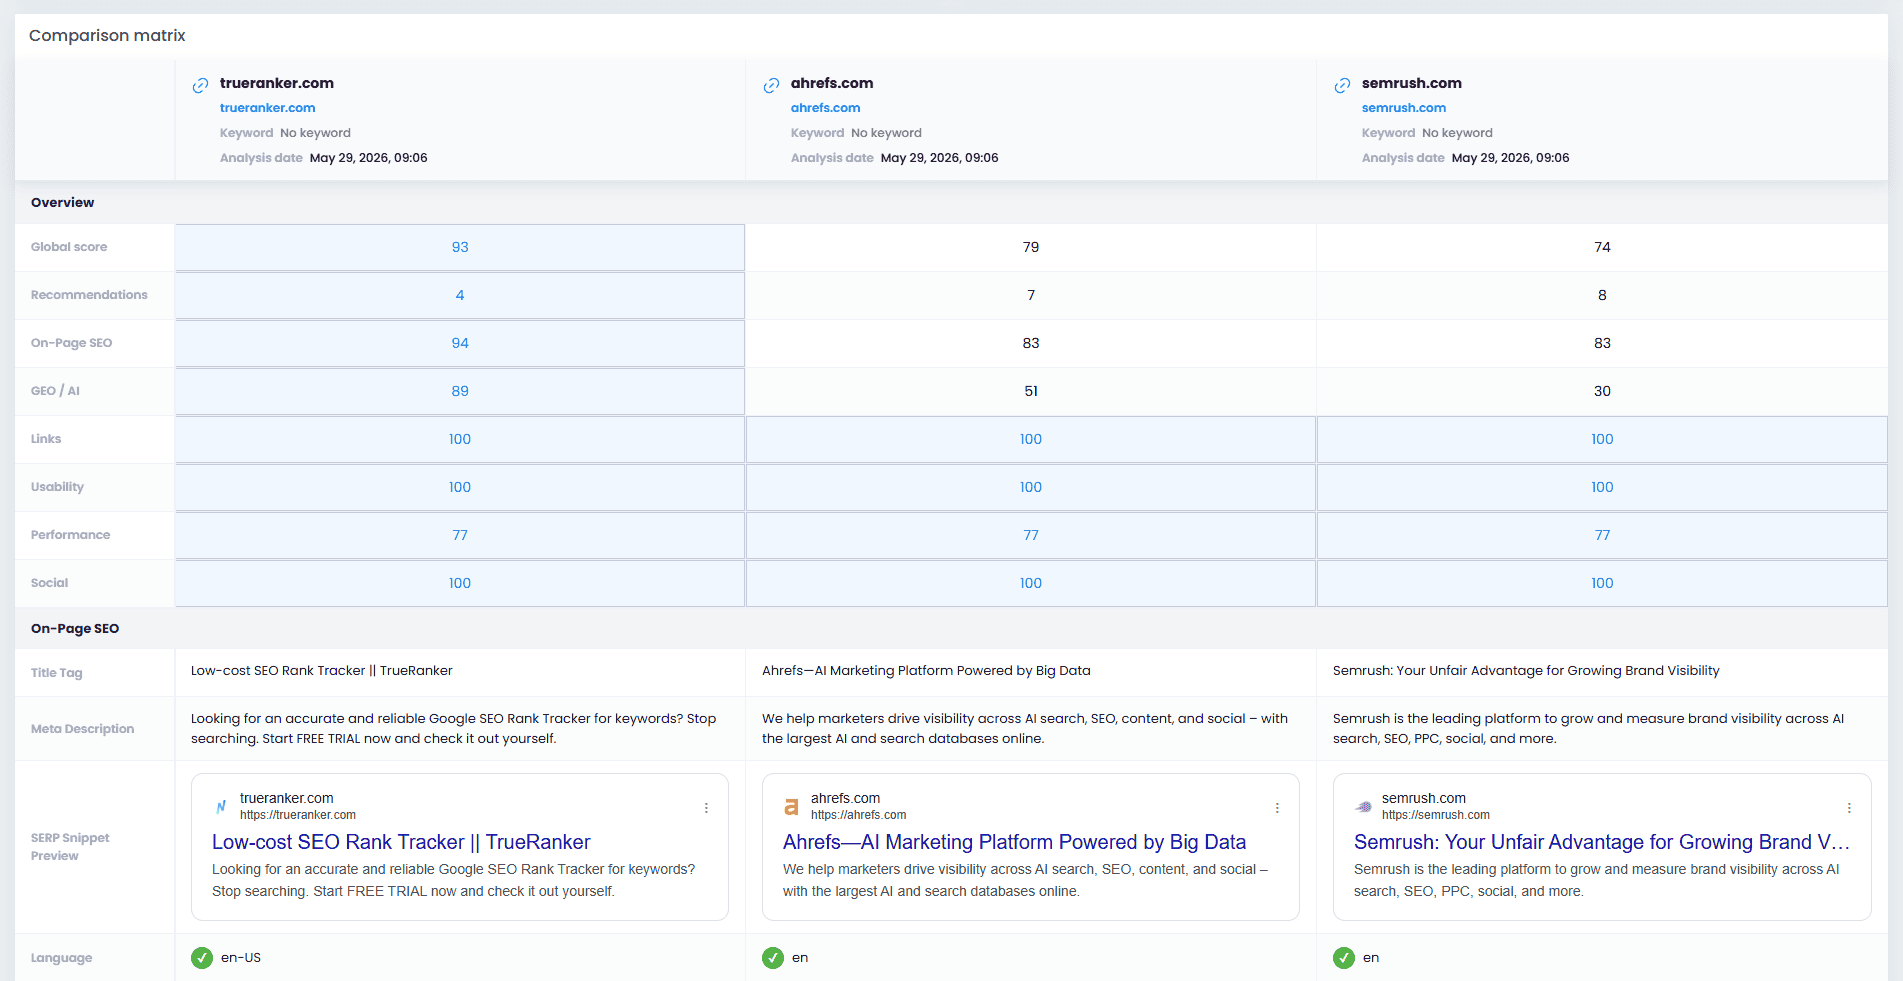Screen dimensions: 1903x981
Task: Click https://trueranker.com URL in snippet
Action: [x=298, y=815]
